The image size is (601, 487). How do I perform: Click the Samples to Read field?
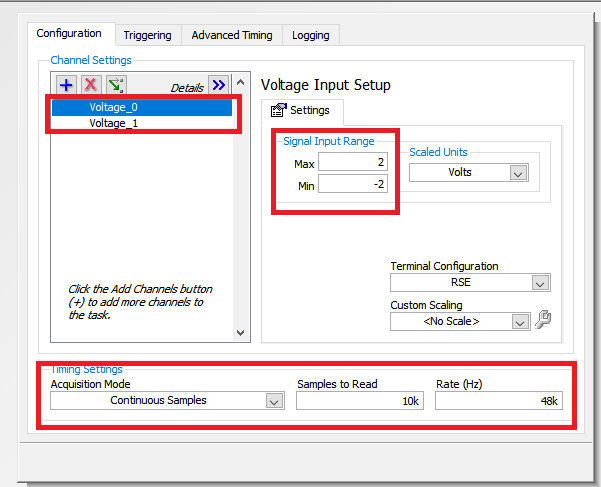360,401
